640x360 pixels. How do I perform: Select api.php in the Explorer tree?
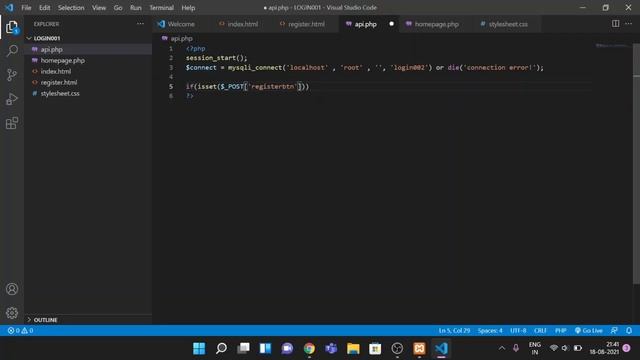click(x=89, y=49)
